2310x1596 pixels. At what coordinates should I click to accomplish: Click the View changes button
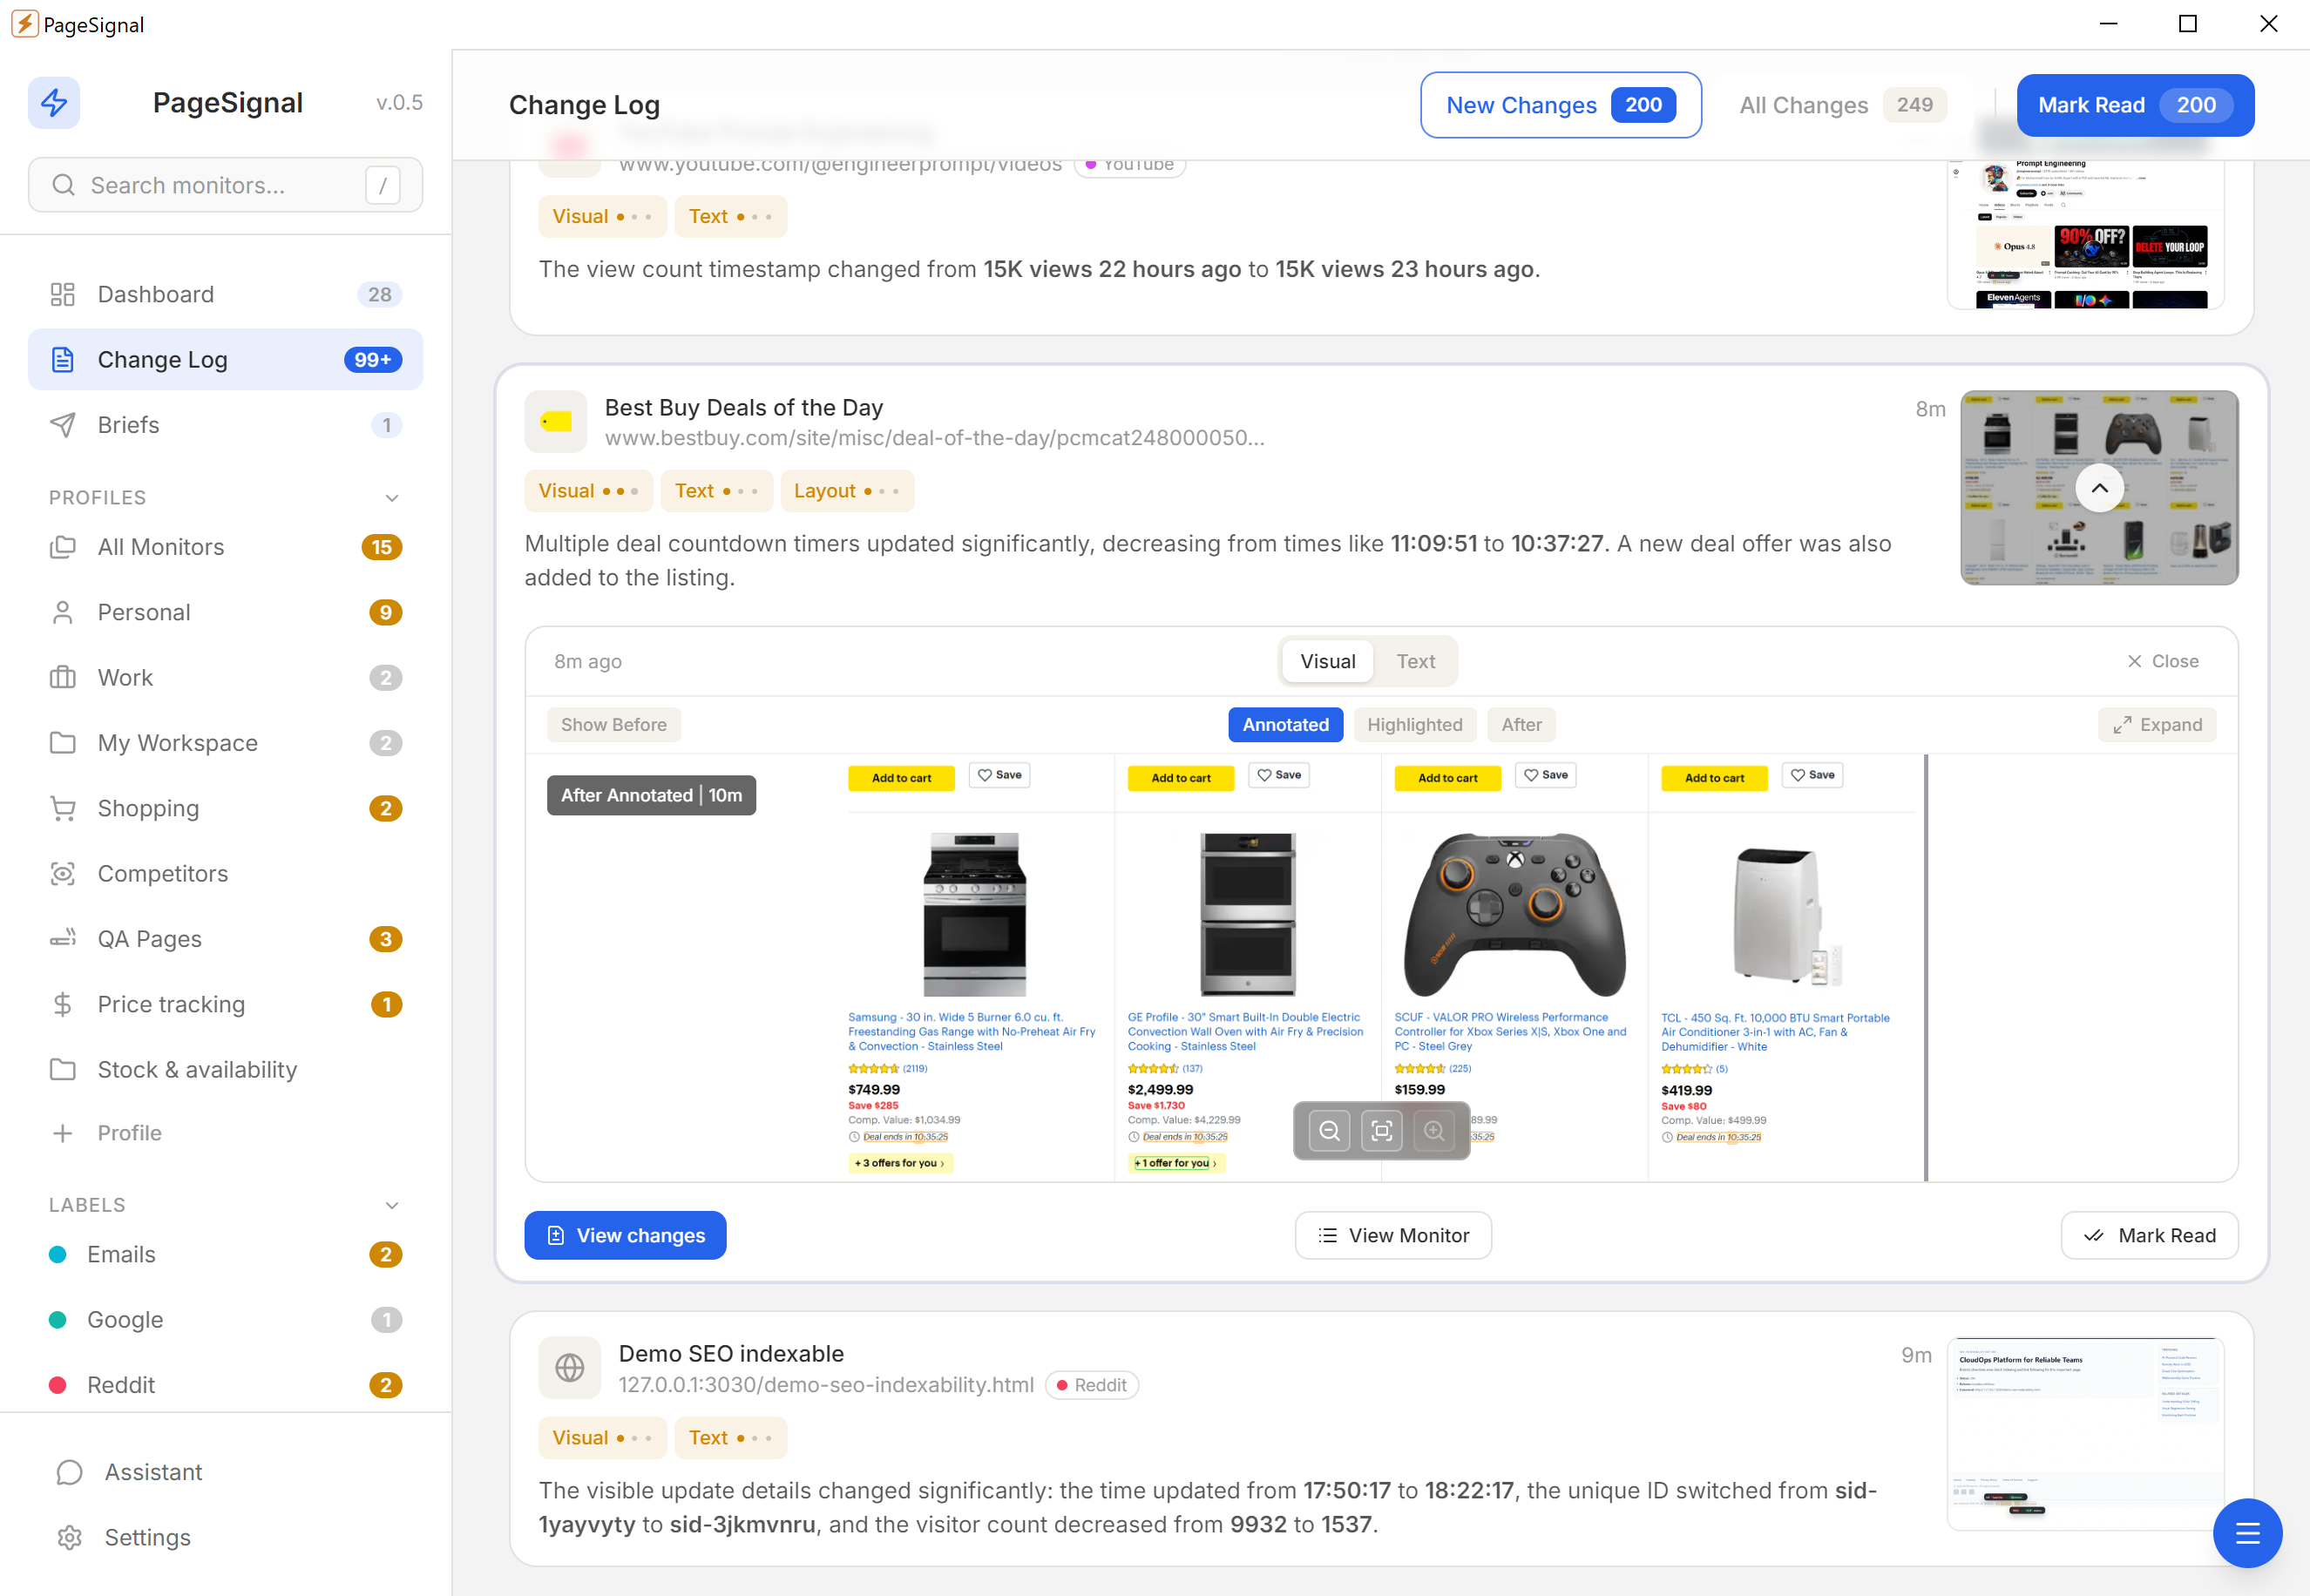[625, 1235]
